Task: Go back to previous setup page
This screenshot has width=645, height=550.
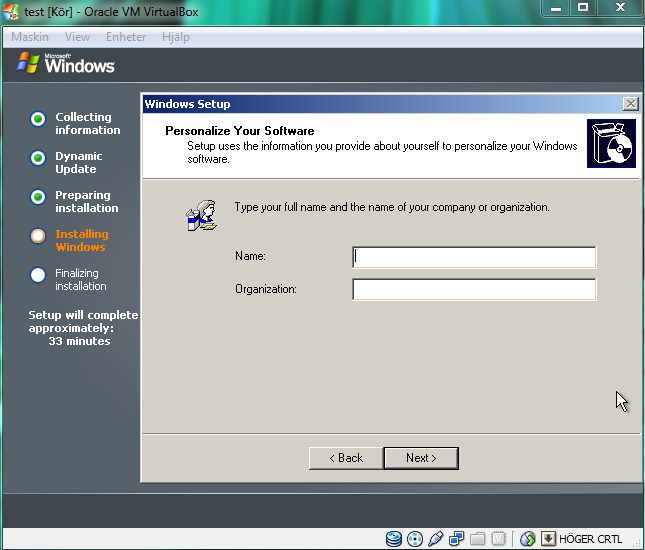Action: pyautogui.click(x=346, y=458)
